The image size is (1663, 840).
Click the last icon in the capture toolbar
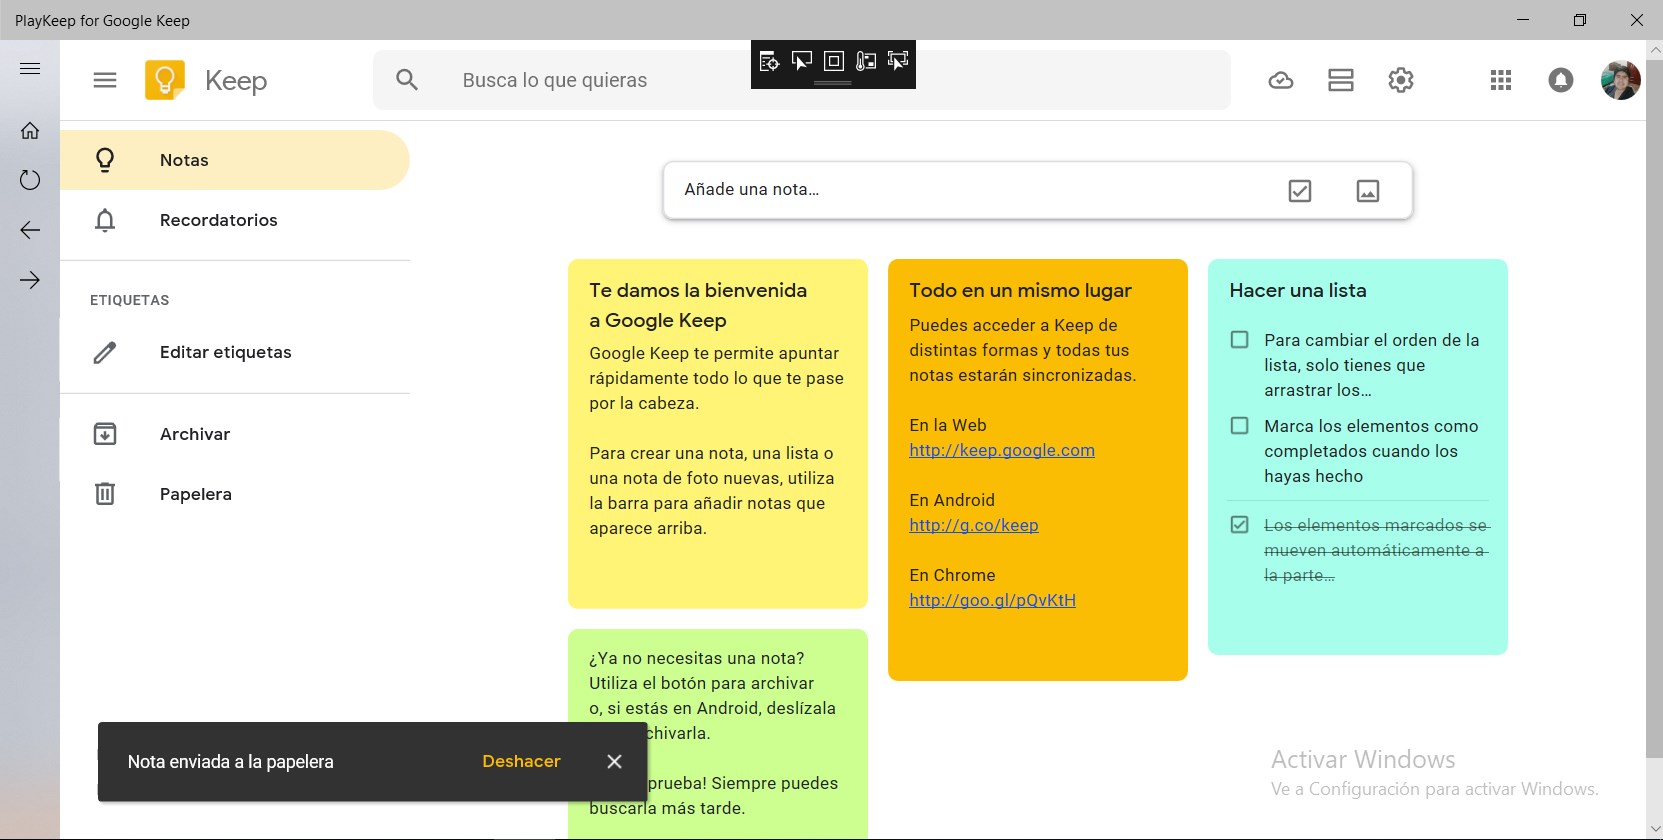pyautogui.click(x=898, y=61)
